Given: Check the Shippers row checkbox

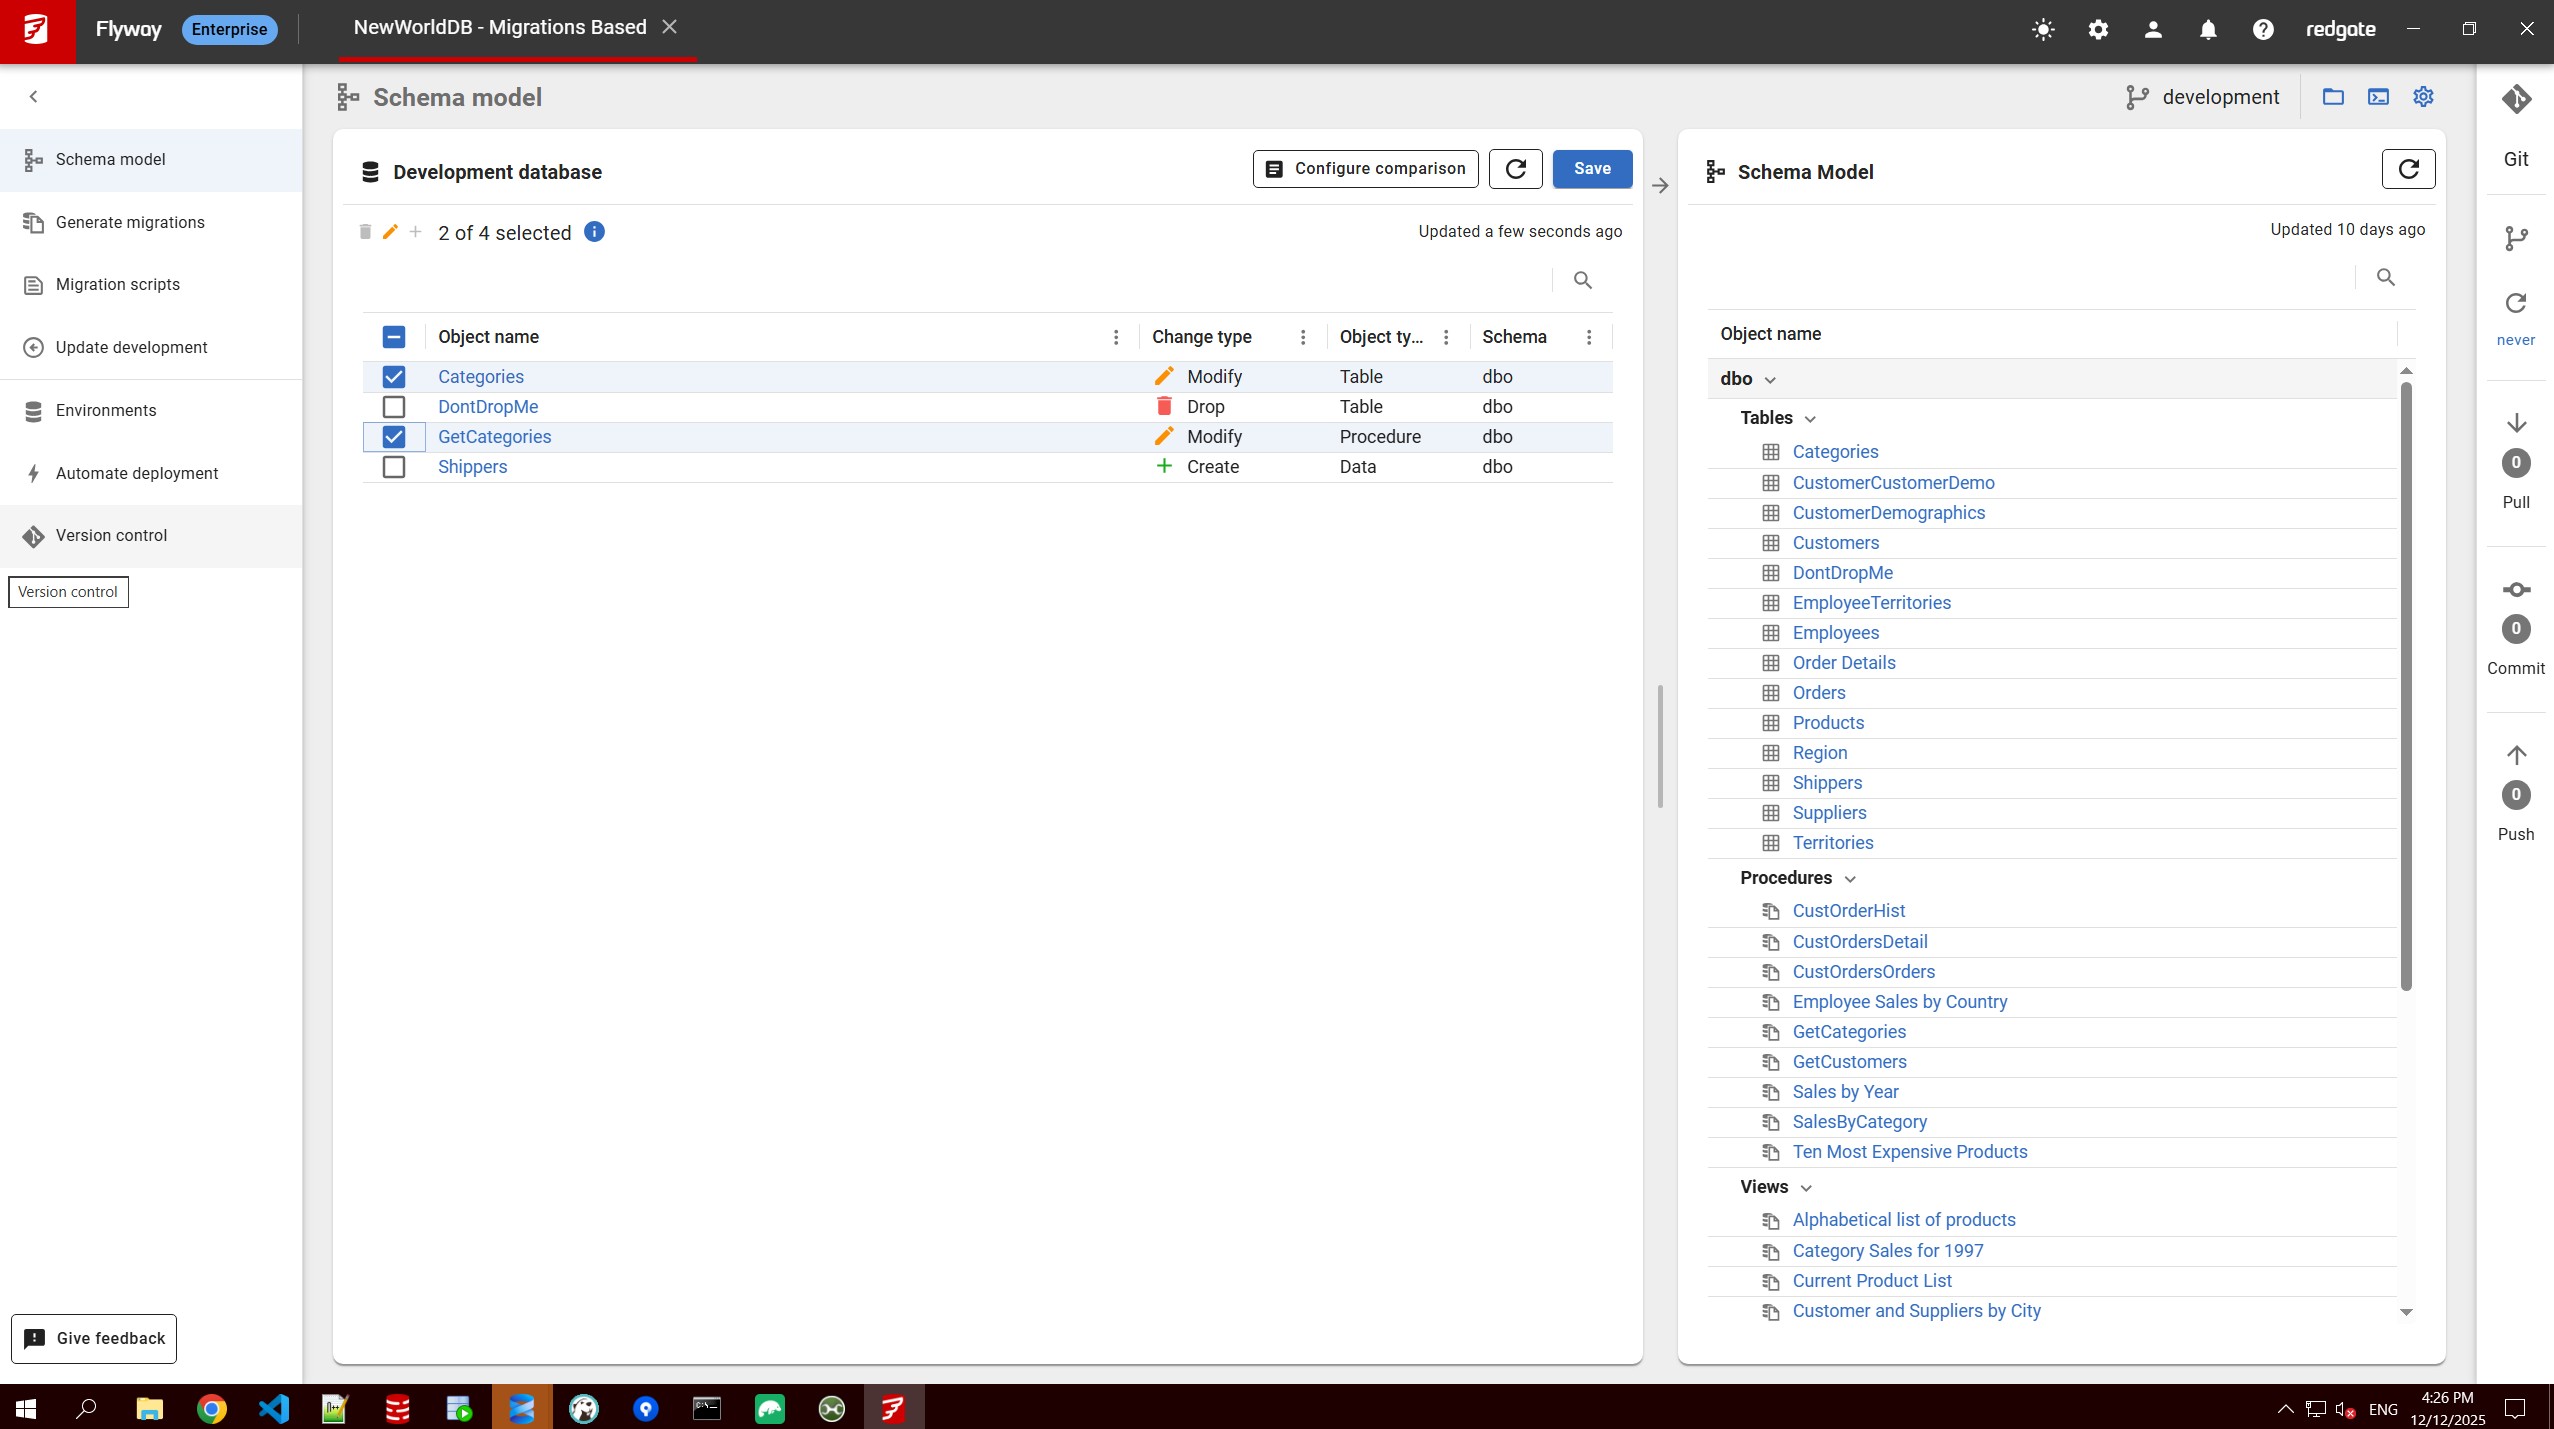Looking at the screenshot, I should (393, 467).
